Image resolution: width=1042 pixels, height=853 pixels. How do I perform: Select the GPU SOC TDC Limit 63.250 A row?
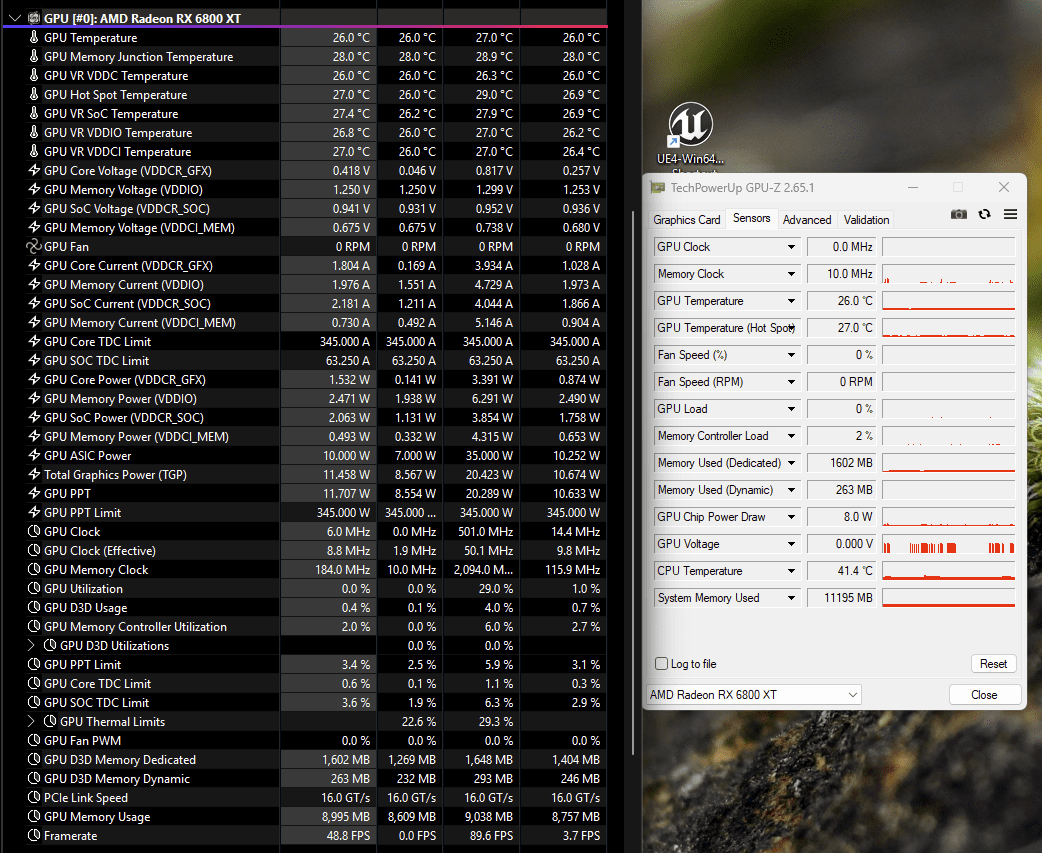[304, 360]
